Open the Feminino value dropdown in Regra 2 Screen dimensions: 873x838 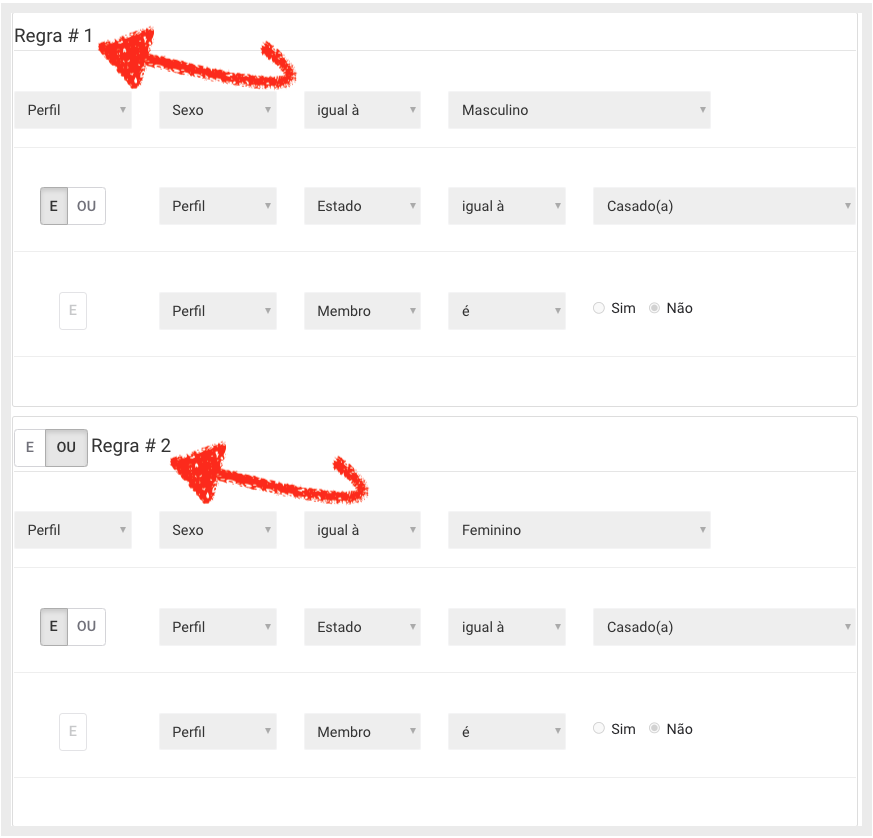[579, 530]
